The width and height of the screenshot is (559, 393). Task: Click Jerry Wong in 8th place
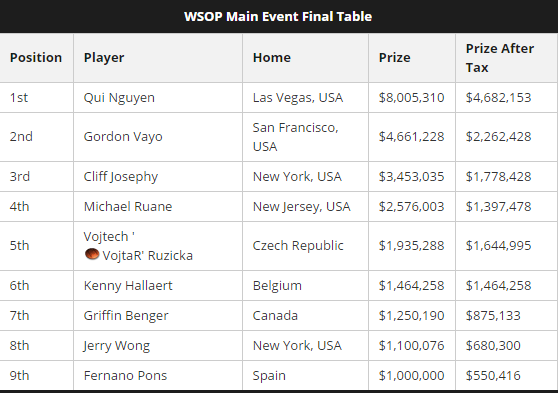117,346
